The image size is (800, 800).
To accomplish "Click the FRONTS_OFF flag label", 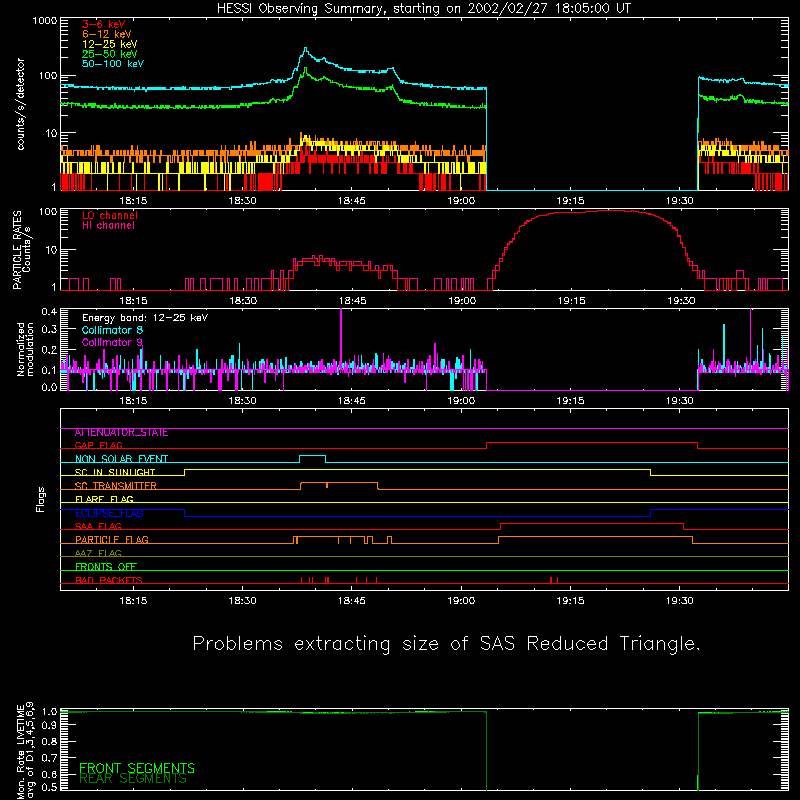I will coord(106,566).
